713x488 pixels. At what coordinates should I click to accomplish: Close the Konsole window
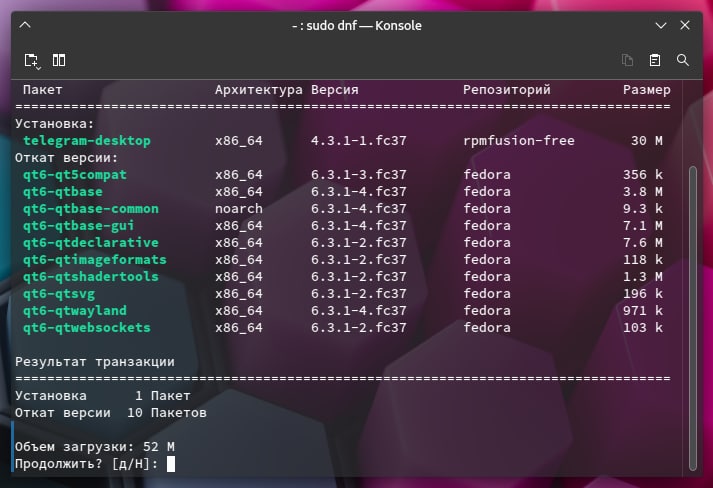tap(685, 25)
